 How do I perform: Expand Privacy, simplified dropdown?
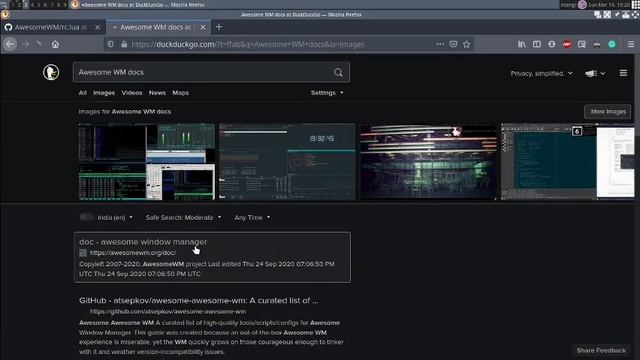(x=541, y=73)
